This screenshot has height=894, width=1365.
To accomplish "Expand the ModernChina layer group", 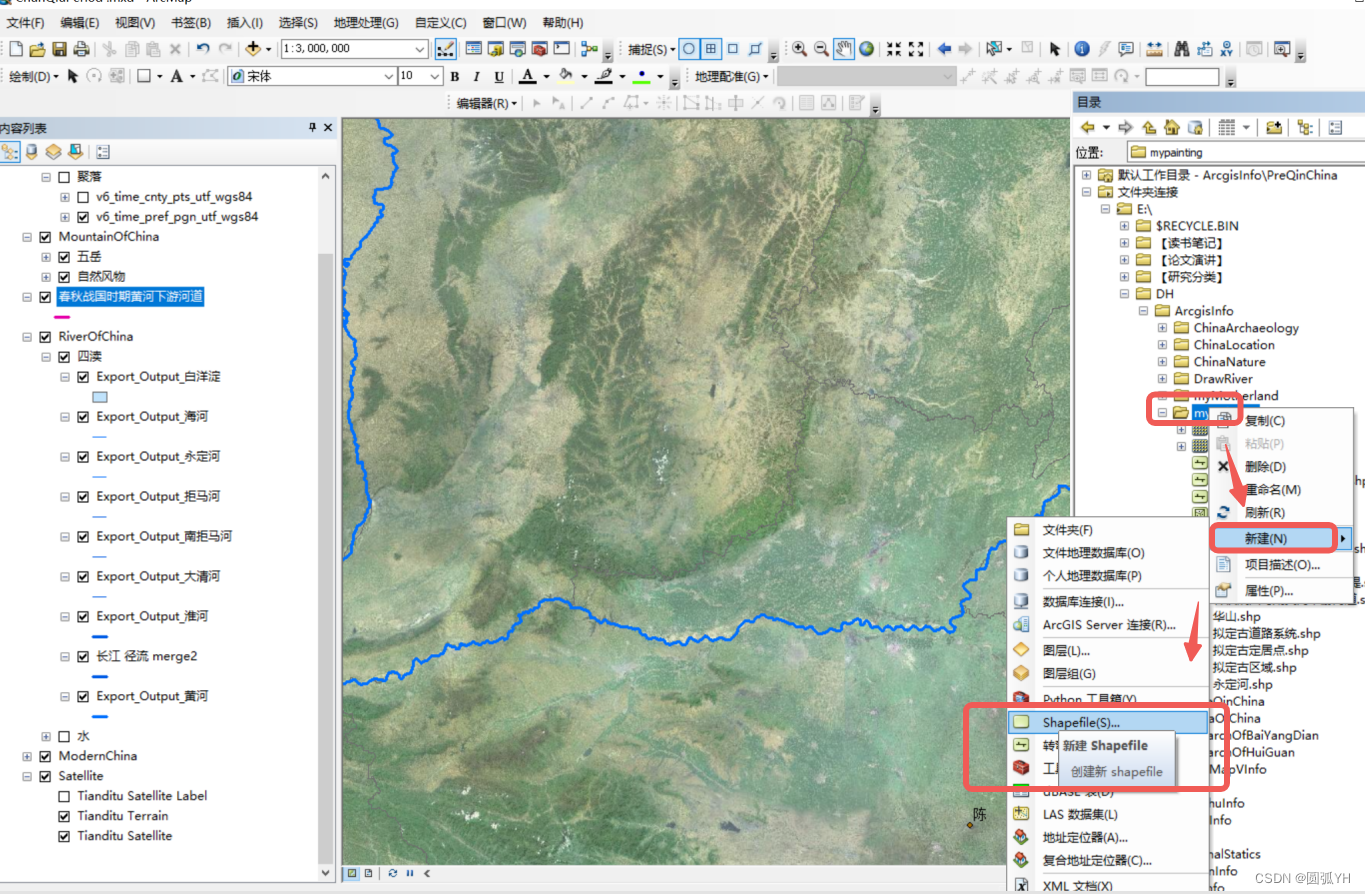I will pyautogui.click(x=27, y=757).
